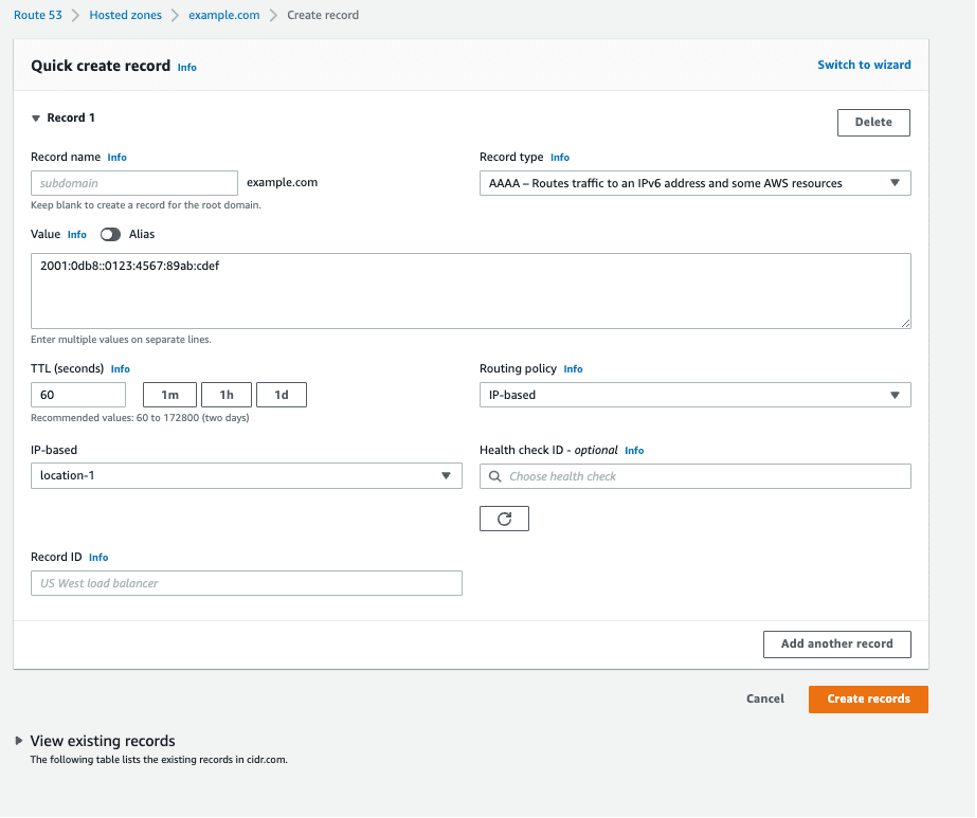This screenshot has height=818, width=977.
Task: Click the Delete record button
Action: point(873,122)
